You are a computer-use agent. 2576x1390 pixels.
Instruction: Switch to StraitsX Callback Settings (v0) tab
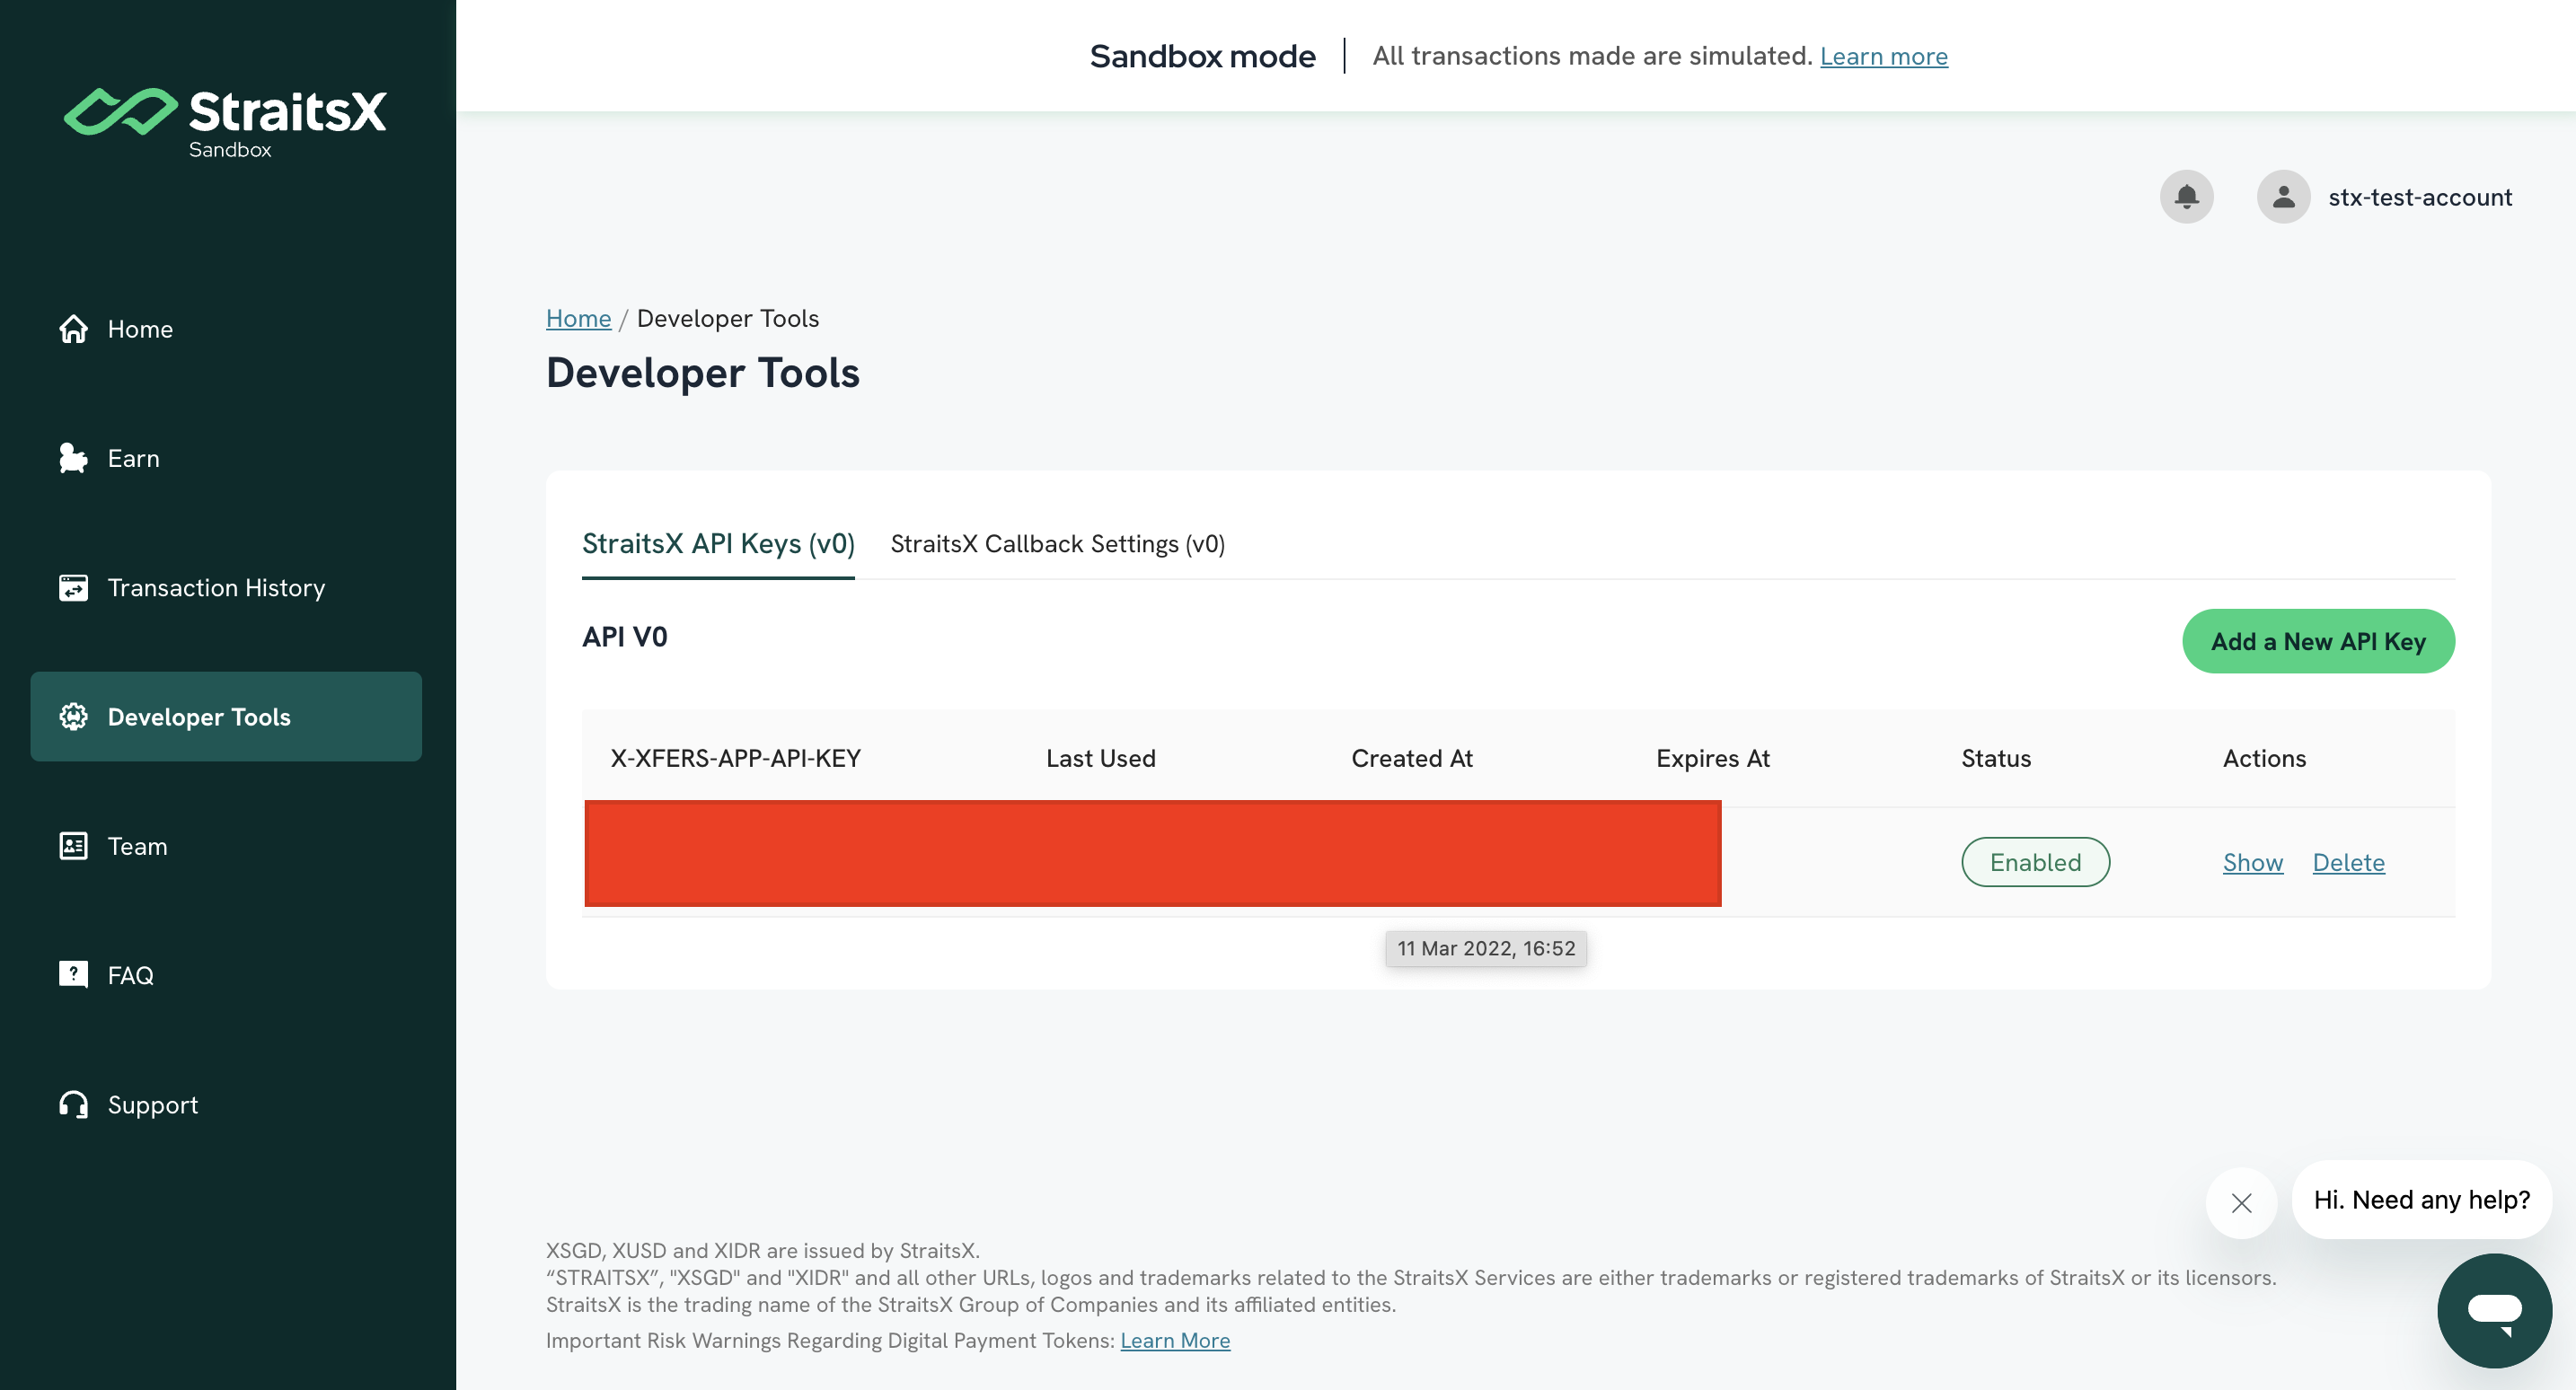click(x=1057, y=544)
